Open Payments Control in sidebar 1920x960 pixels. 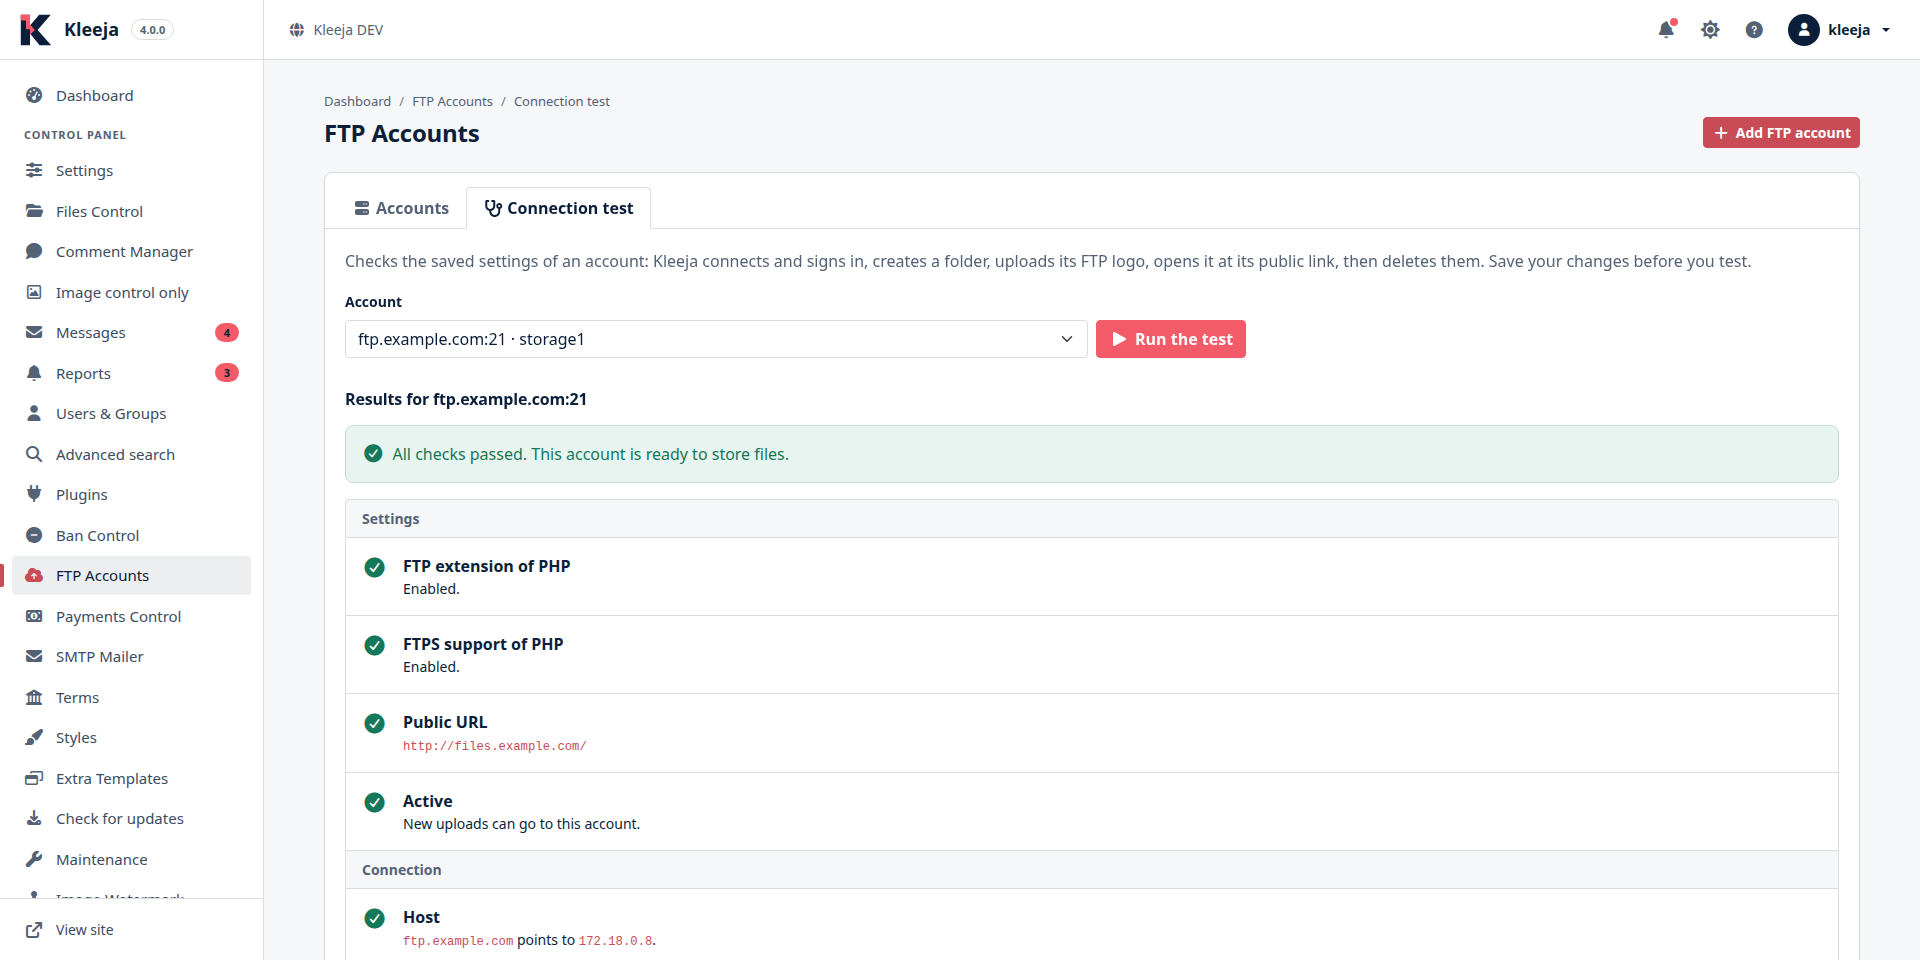tap(131, 616)
